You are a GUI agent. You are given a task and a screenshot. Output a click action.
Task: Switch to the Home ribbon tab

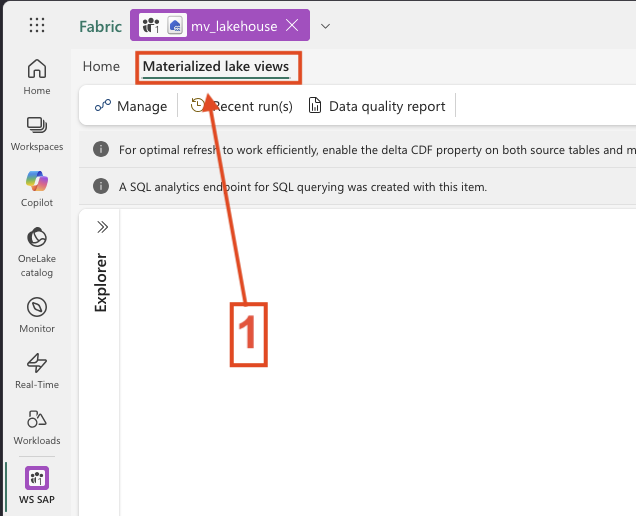pos(101,67)
